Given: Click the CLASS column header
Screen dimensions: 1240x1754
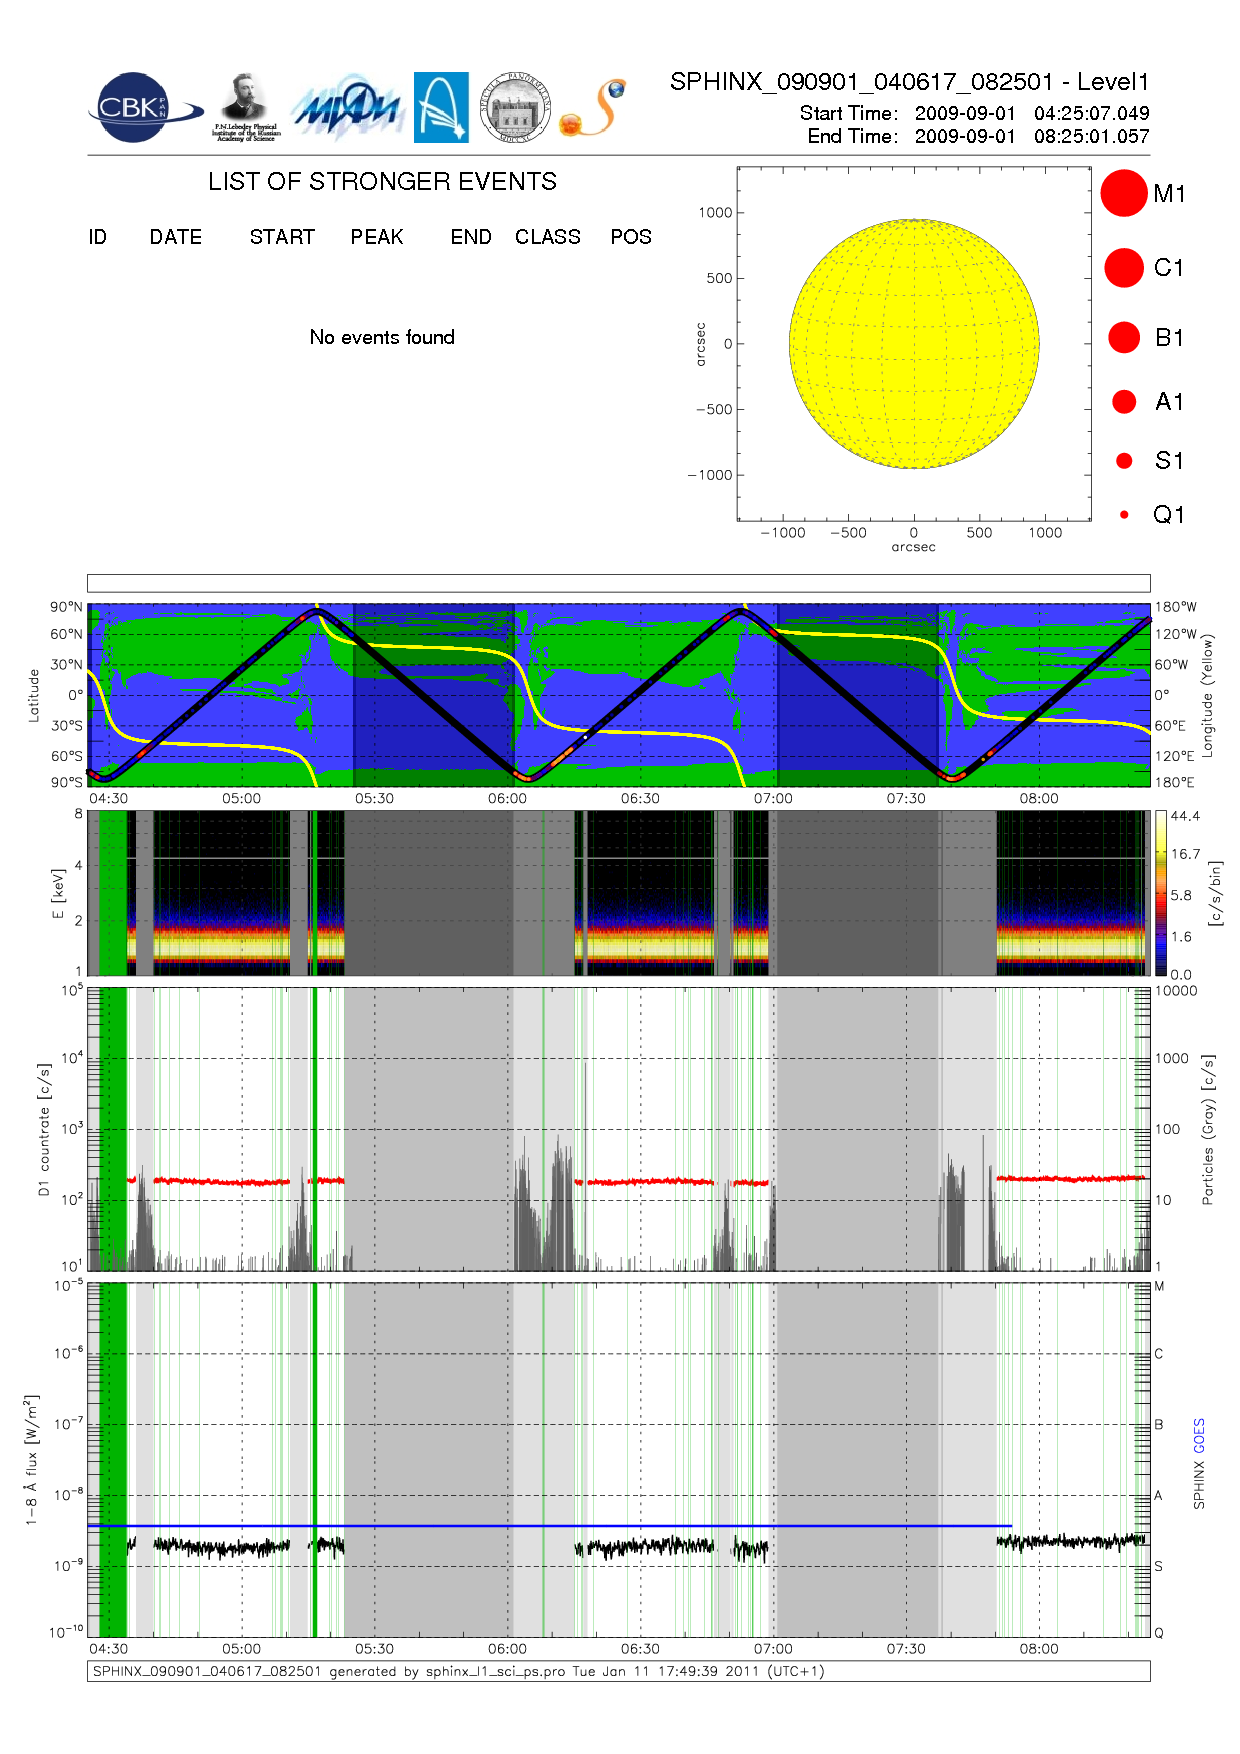Looking at the screenshot, I should tap(548, 237).
